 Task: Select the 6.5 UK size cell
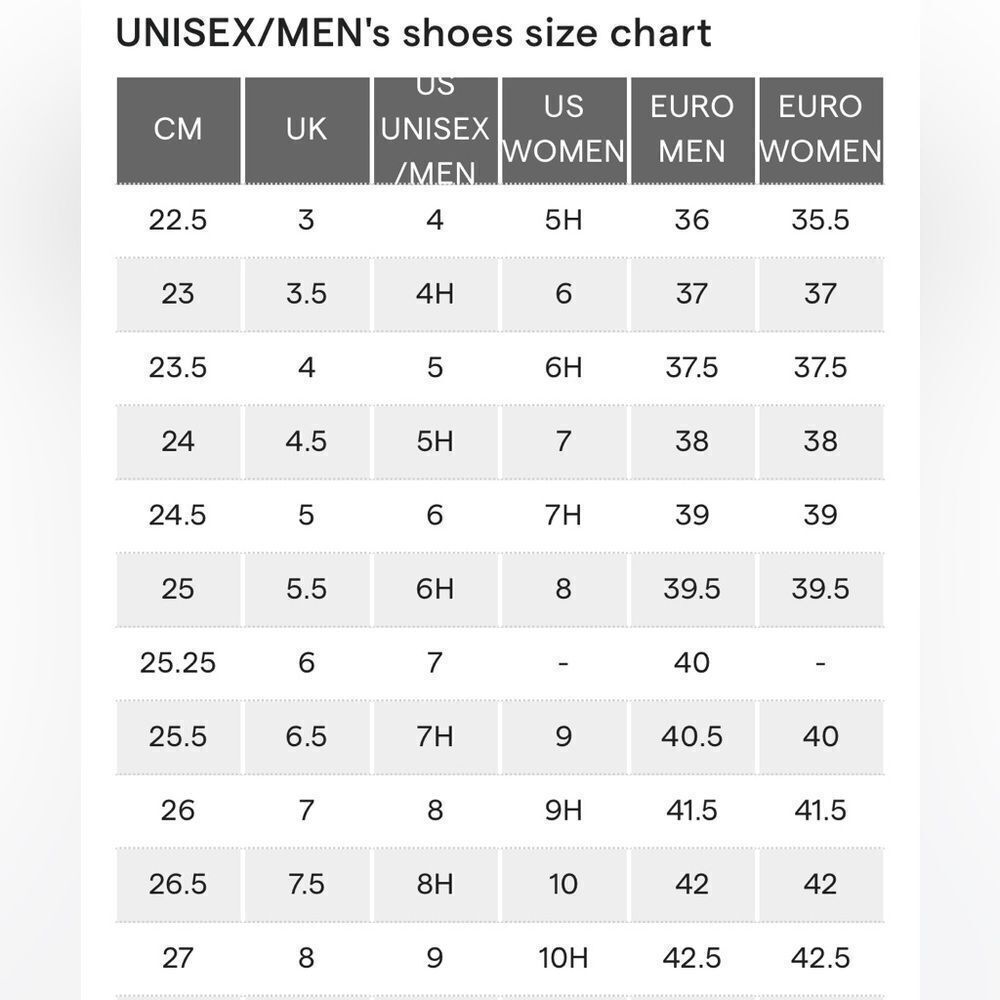pos(307,737)
